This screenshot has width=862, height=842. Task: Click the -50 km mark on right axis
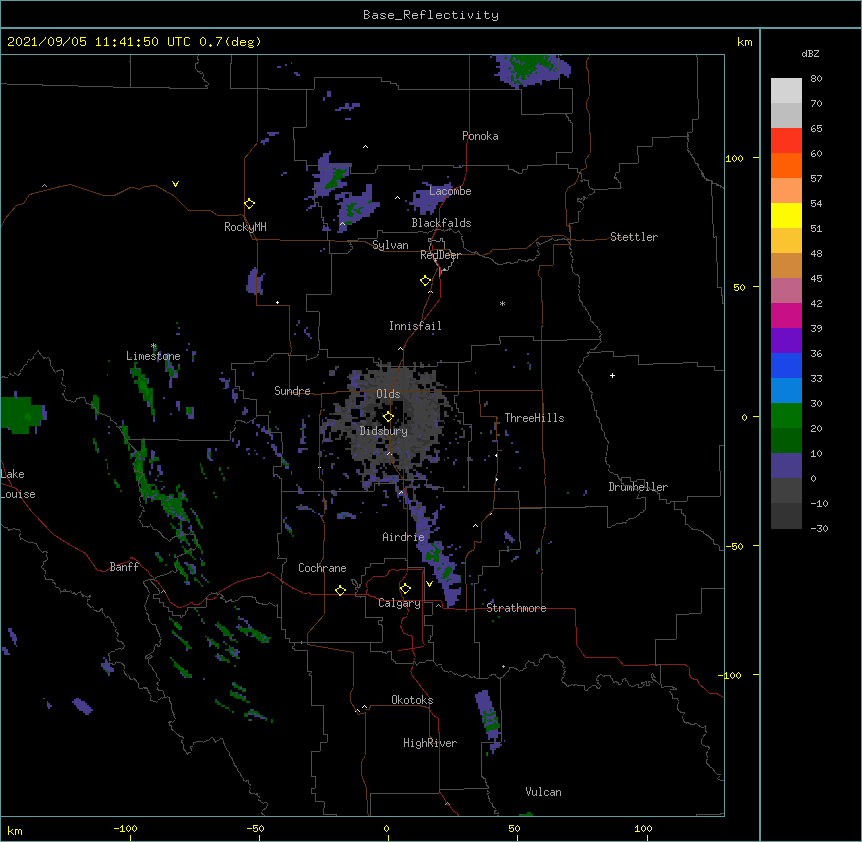[x=734, y=546]
